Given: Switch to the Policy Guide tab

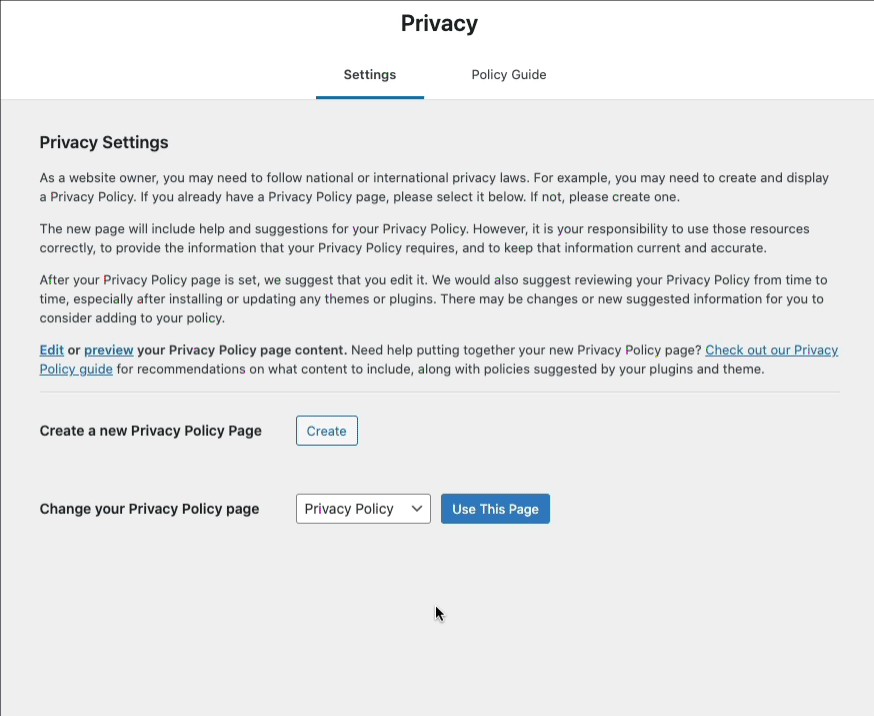Looking at the screenshot, I should tap(508, 74).
